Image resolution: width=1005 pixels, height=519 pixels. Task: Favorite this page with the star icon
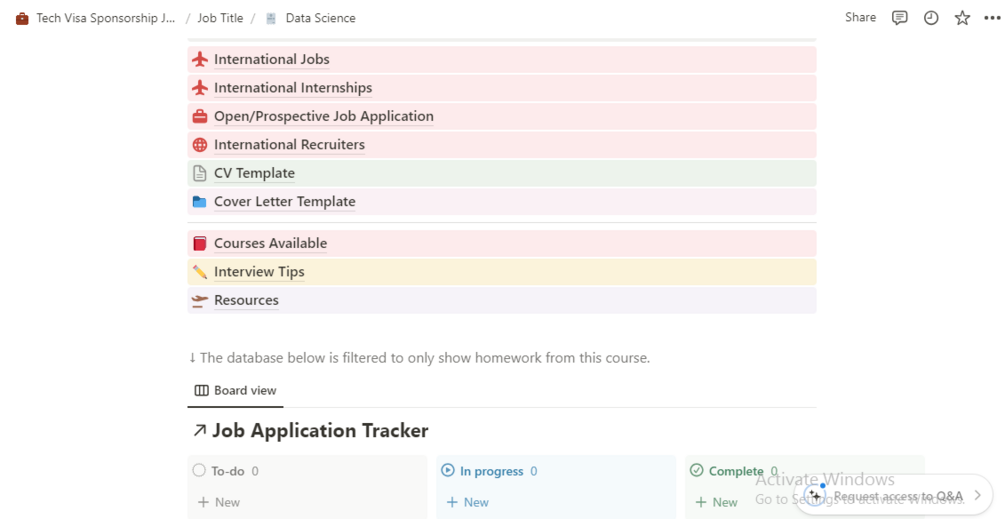point(962,18)
